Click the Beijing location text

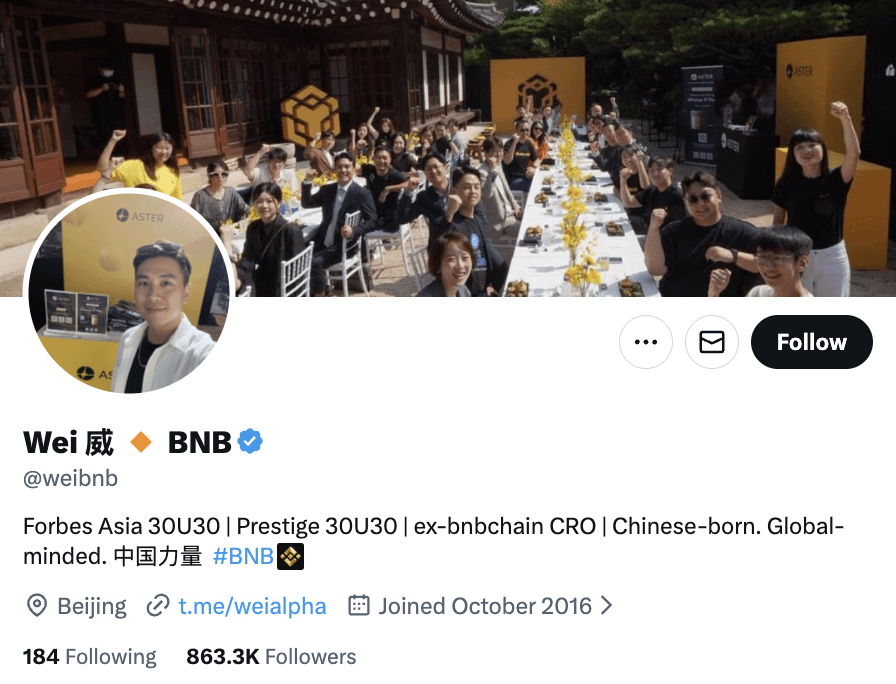92,606
